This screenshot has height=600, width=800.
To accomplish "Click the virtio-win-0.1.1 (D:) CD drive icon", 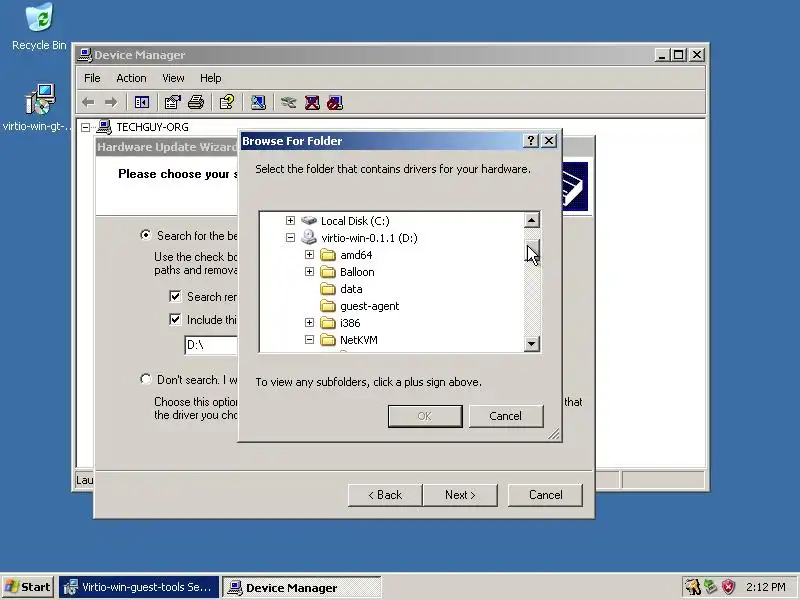I will coord(309,237).
